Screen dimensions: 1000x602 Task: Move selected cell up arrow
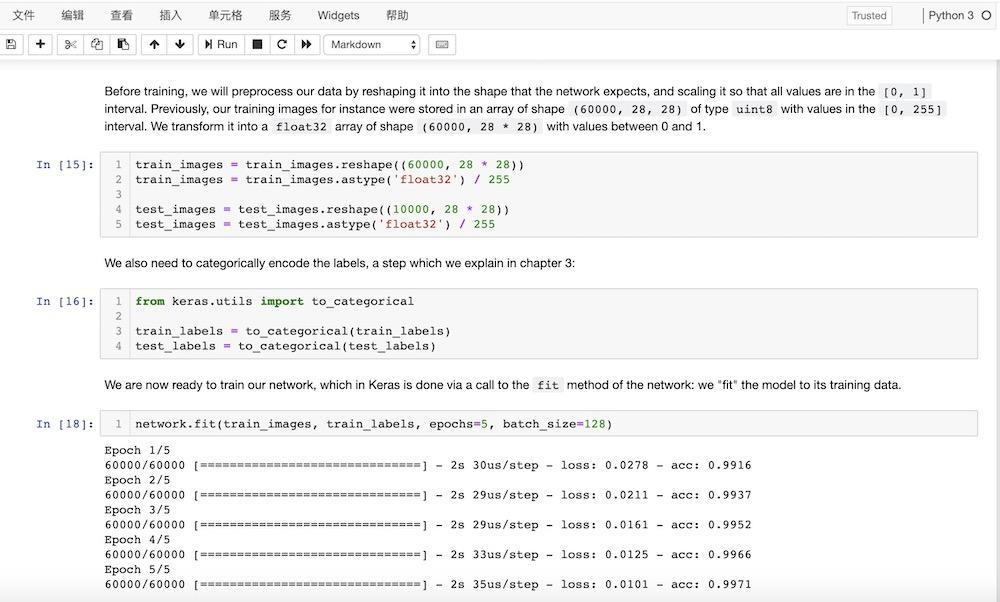[x=154, y=45]
